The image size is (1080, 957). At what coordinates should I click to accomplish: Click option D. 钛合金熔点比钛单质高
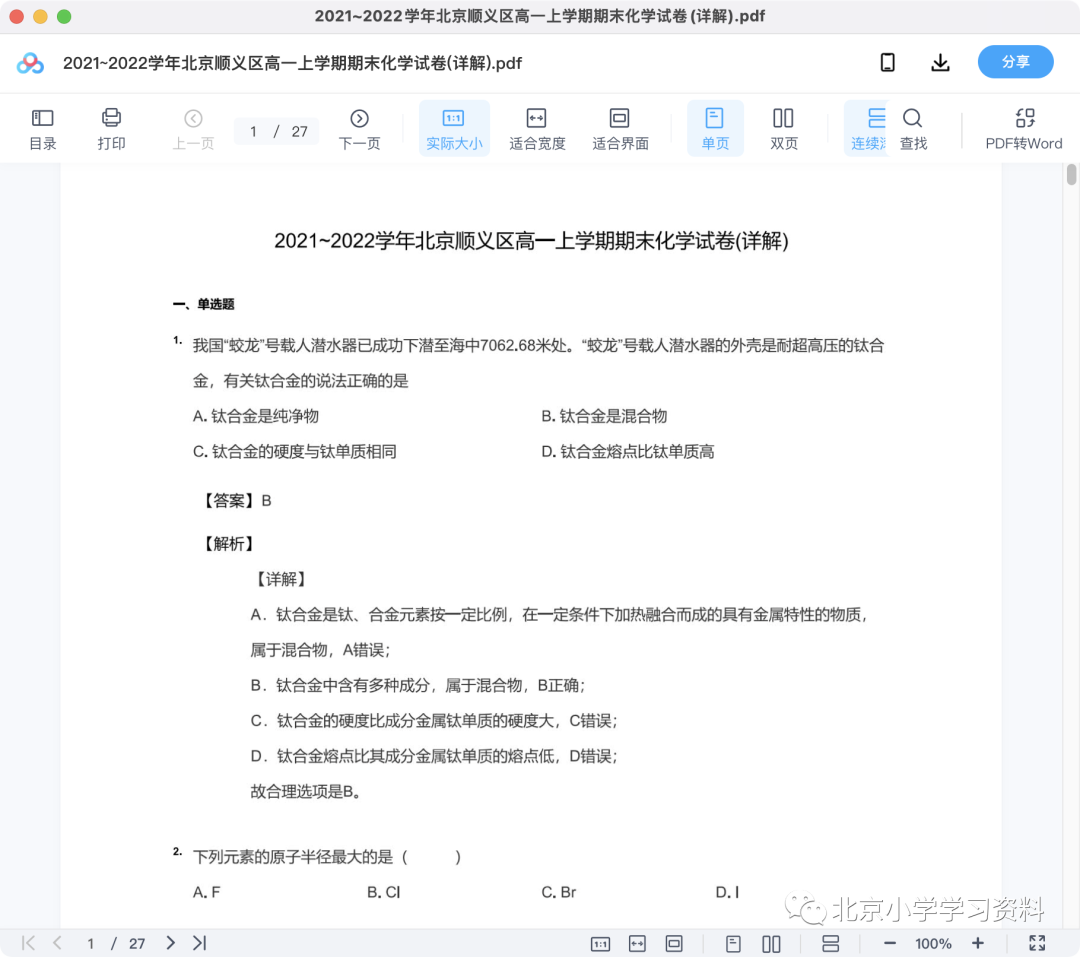pos(627,452)
